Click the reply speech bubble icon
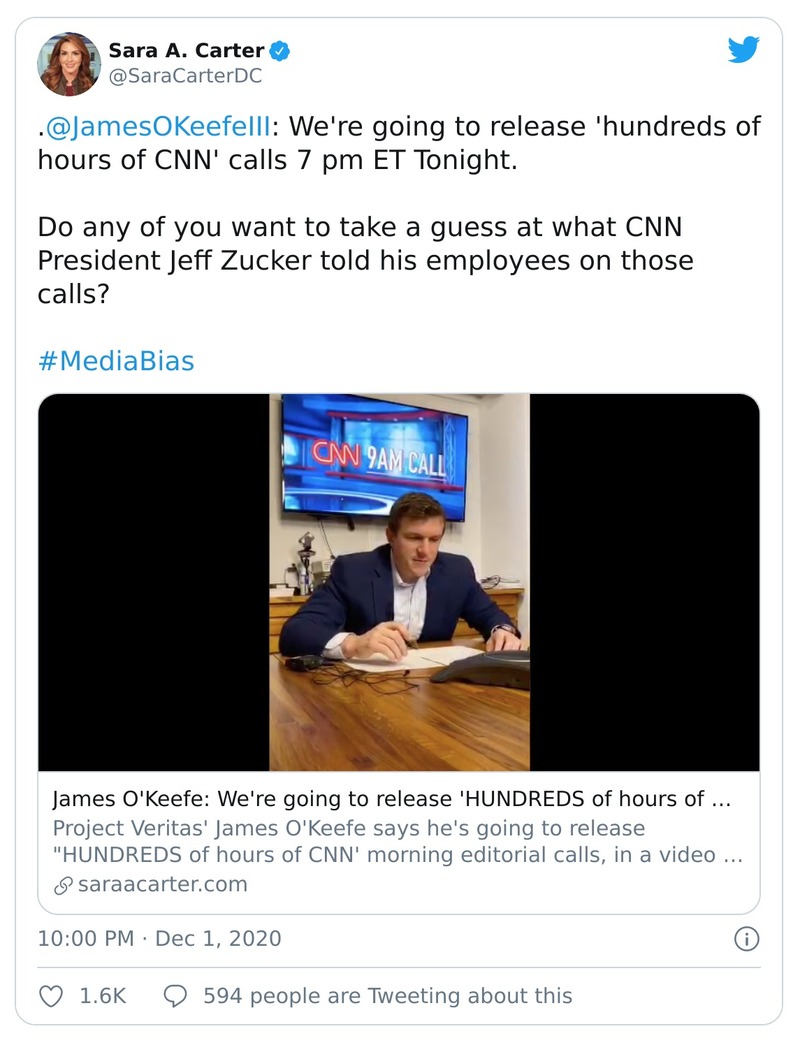This screenshot has height=1045, width=800. [175, 996]
